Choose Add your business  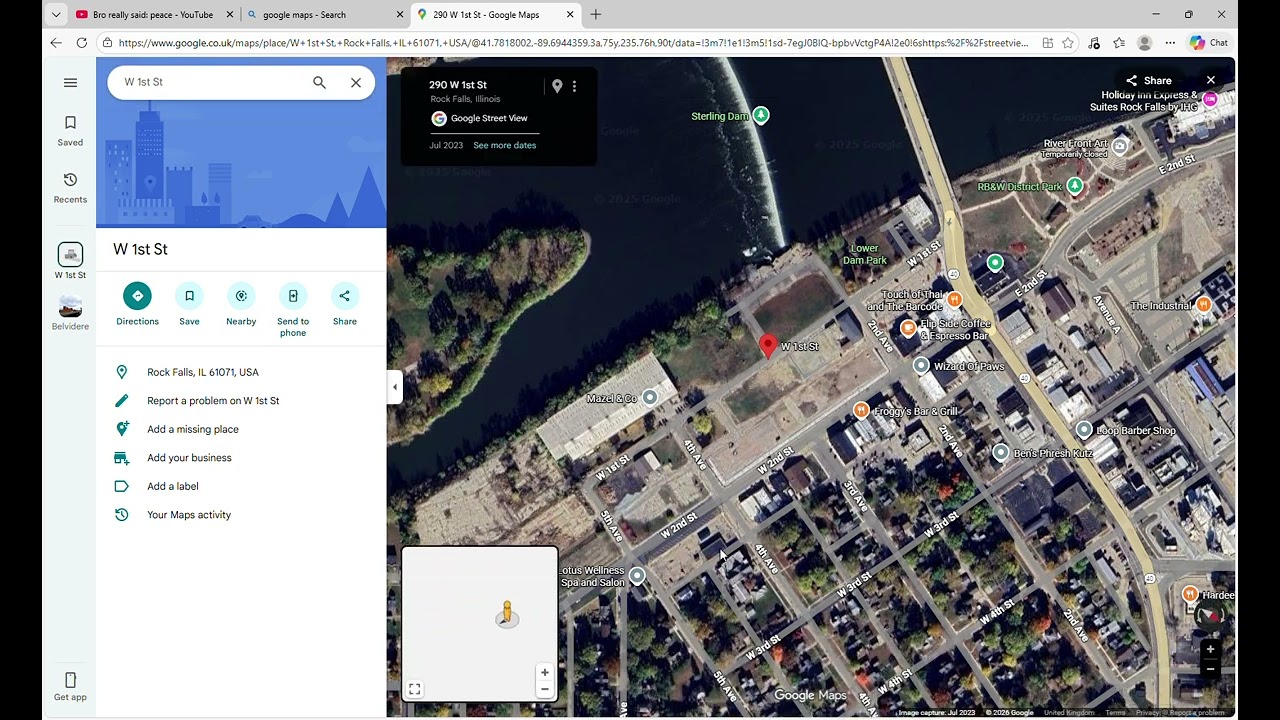(x=241, y=458)
